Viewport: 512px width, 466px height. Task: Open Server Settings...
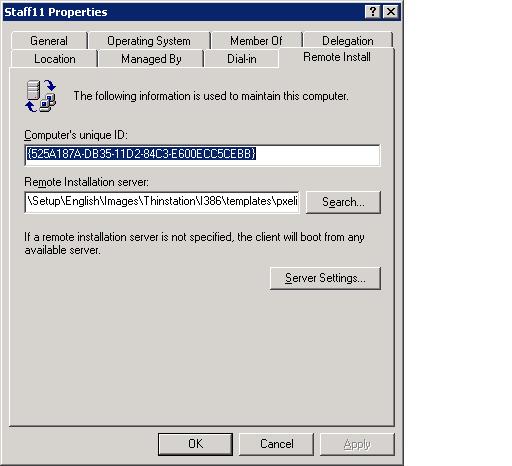point(325,278)
